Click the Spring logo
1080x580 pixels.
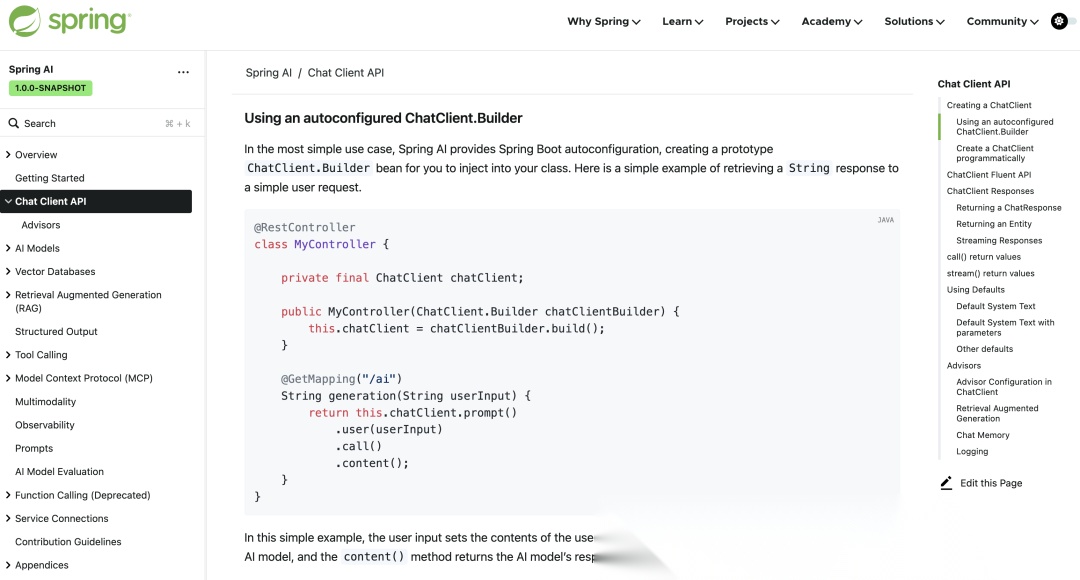pos(70,21)
